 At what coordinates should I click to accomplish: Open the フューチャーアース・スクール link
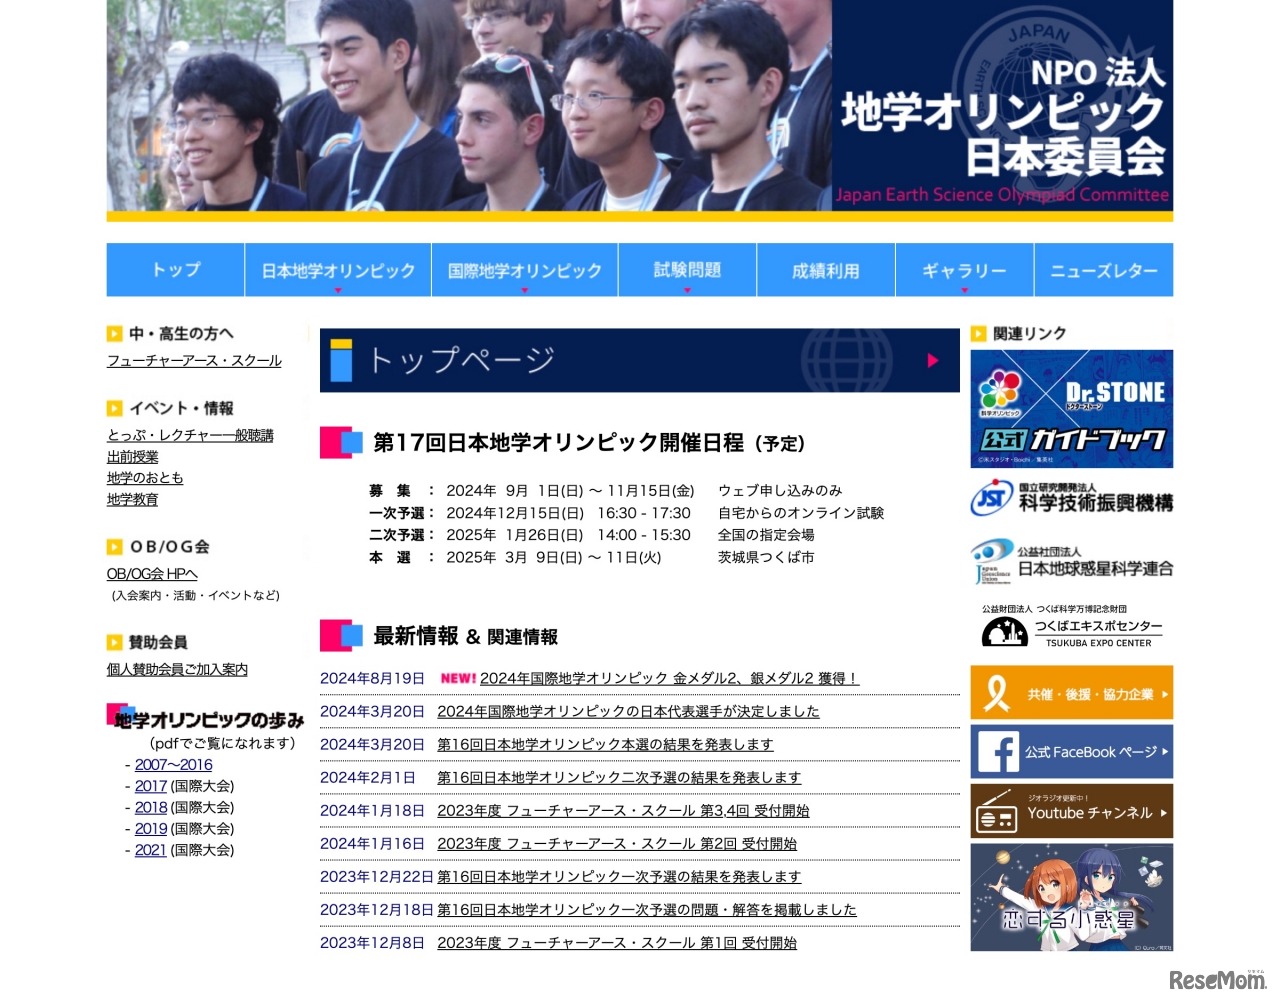point(194,361)
